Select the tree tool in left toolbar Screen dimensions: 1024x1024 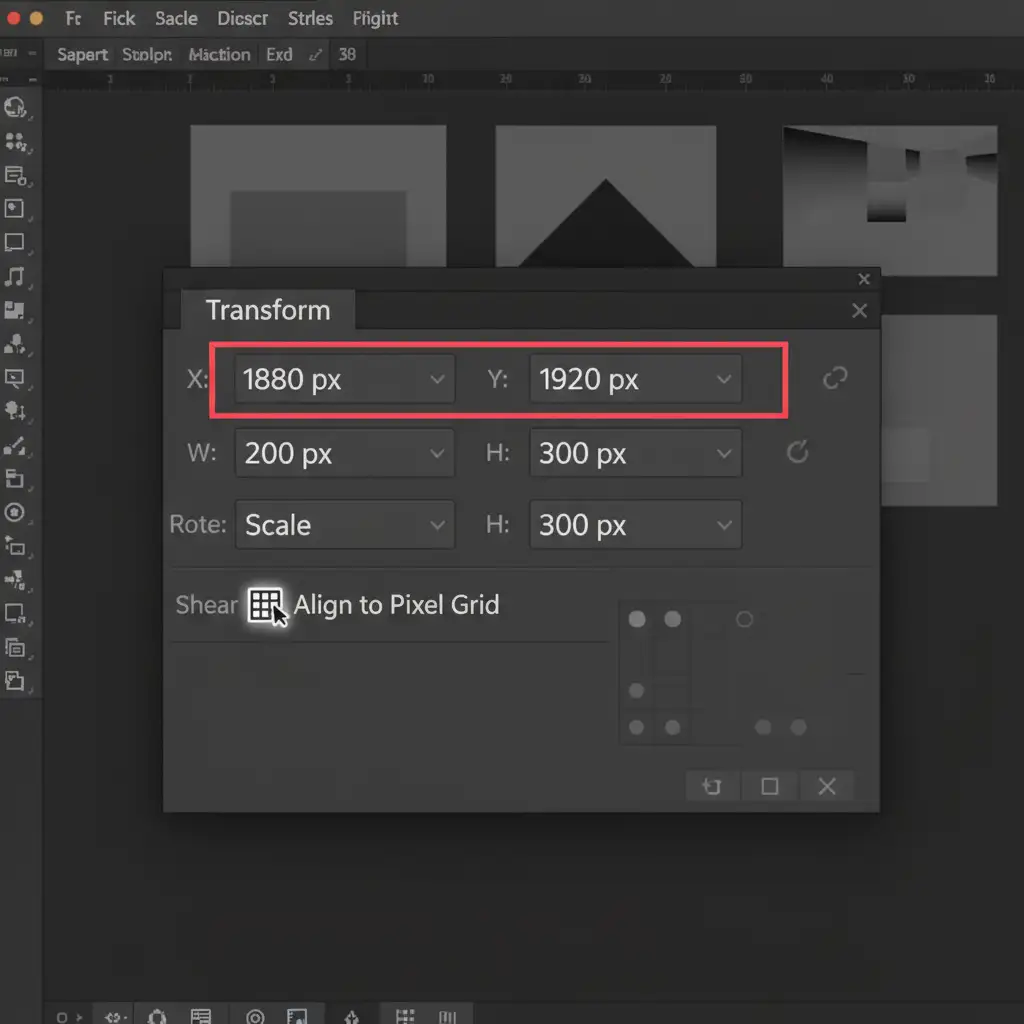pyautogui.click(x=14, y=410)
